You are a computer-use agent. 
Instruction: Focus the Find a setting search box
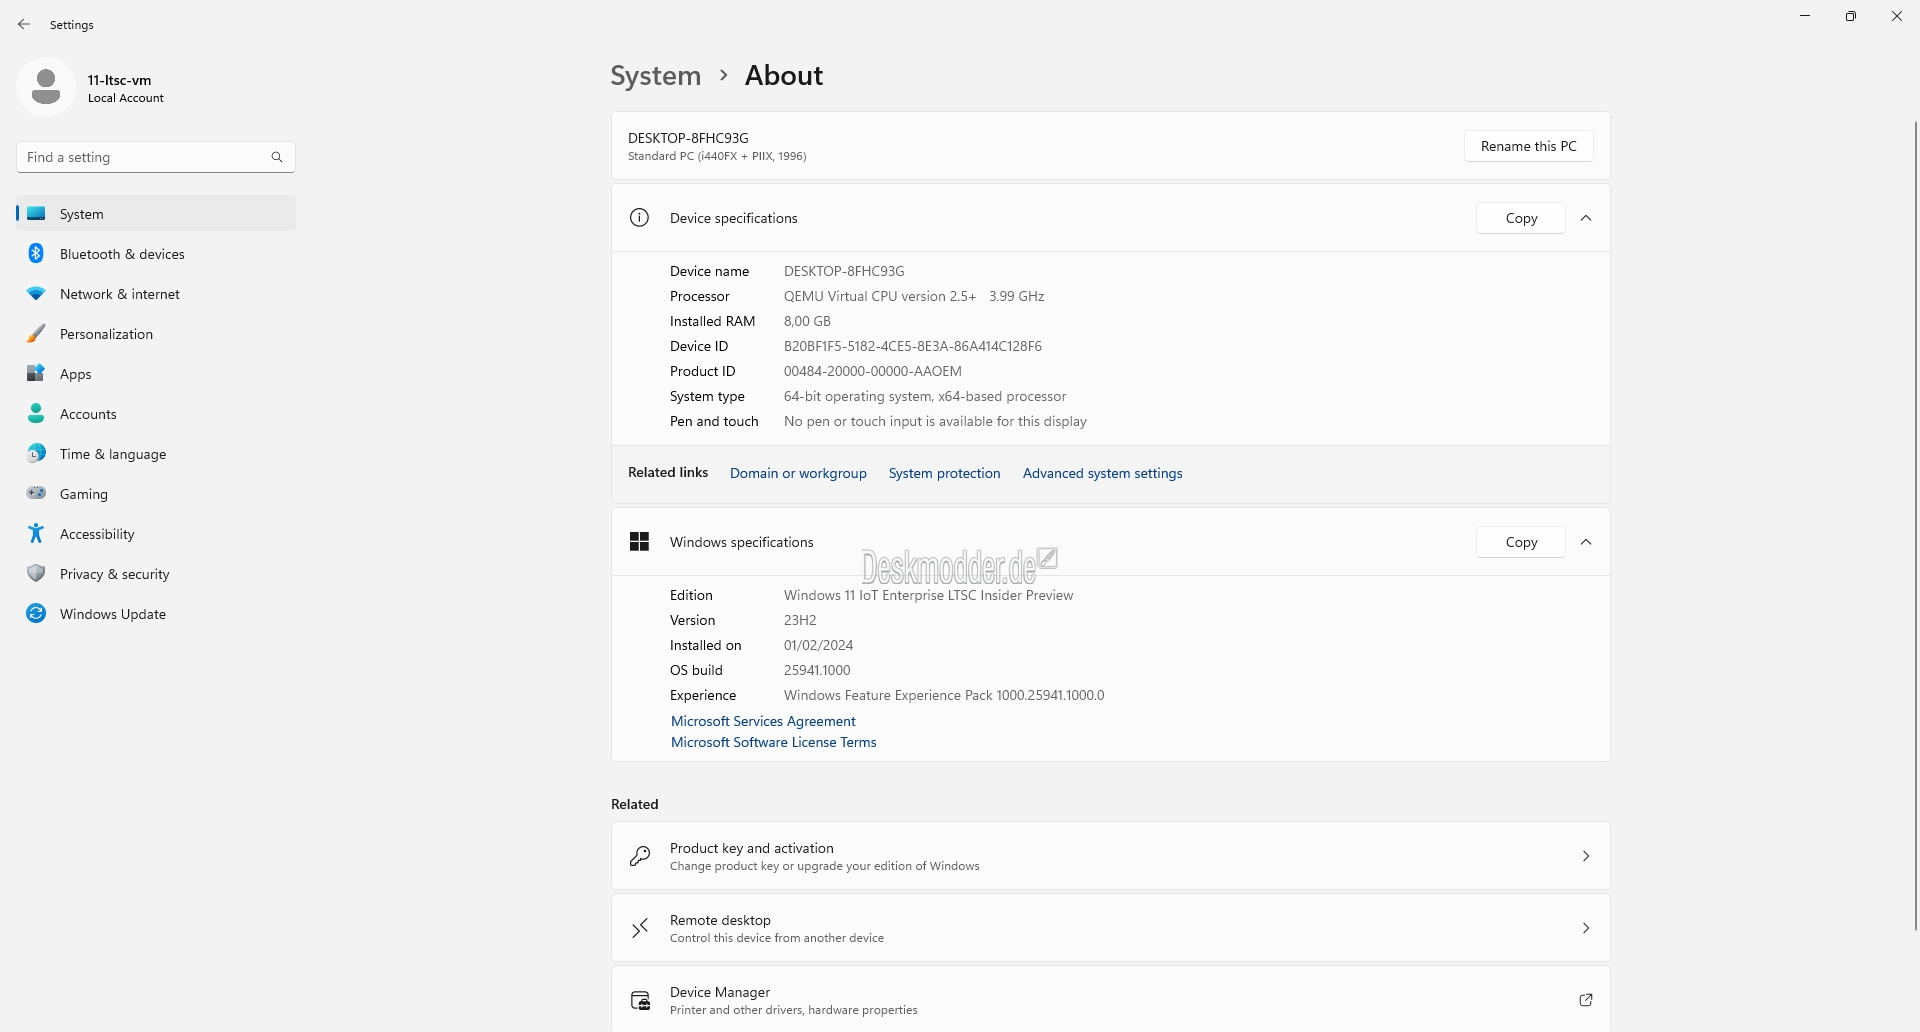coord(155,157)
